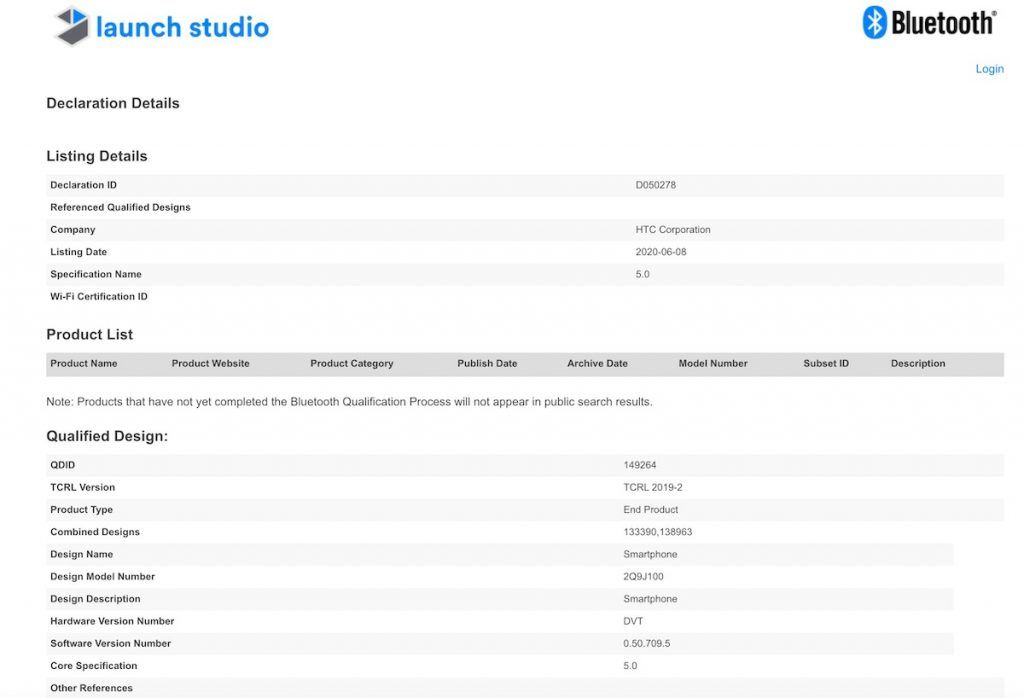Click the QDID label
Viewport: 1024px width, 698px height.
(x=63, y=465)
